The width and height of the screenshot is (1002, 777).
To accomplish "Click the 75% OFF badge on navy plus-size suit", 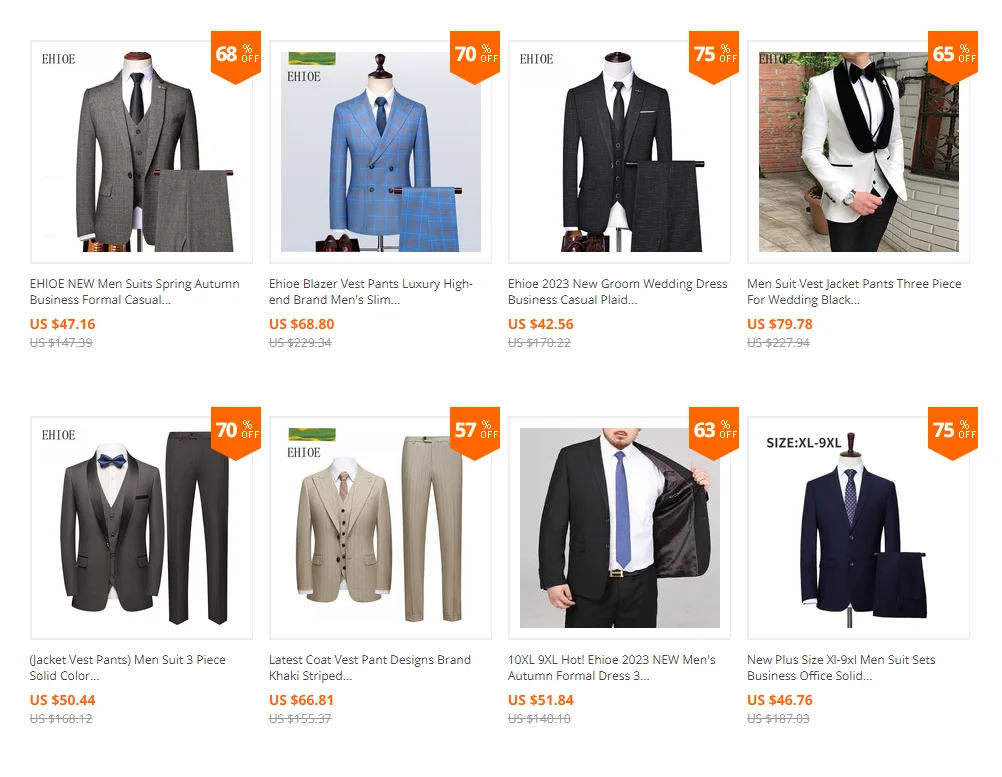I will pyautogui.click(x=953, y=432).
